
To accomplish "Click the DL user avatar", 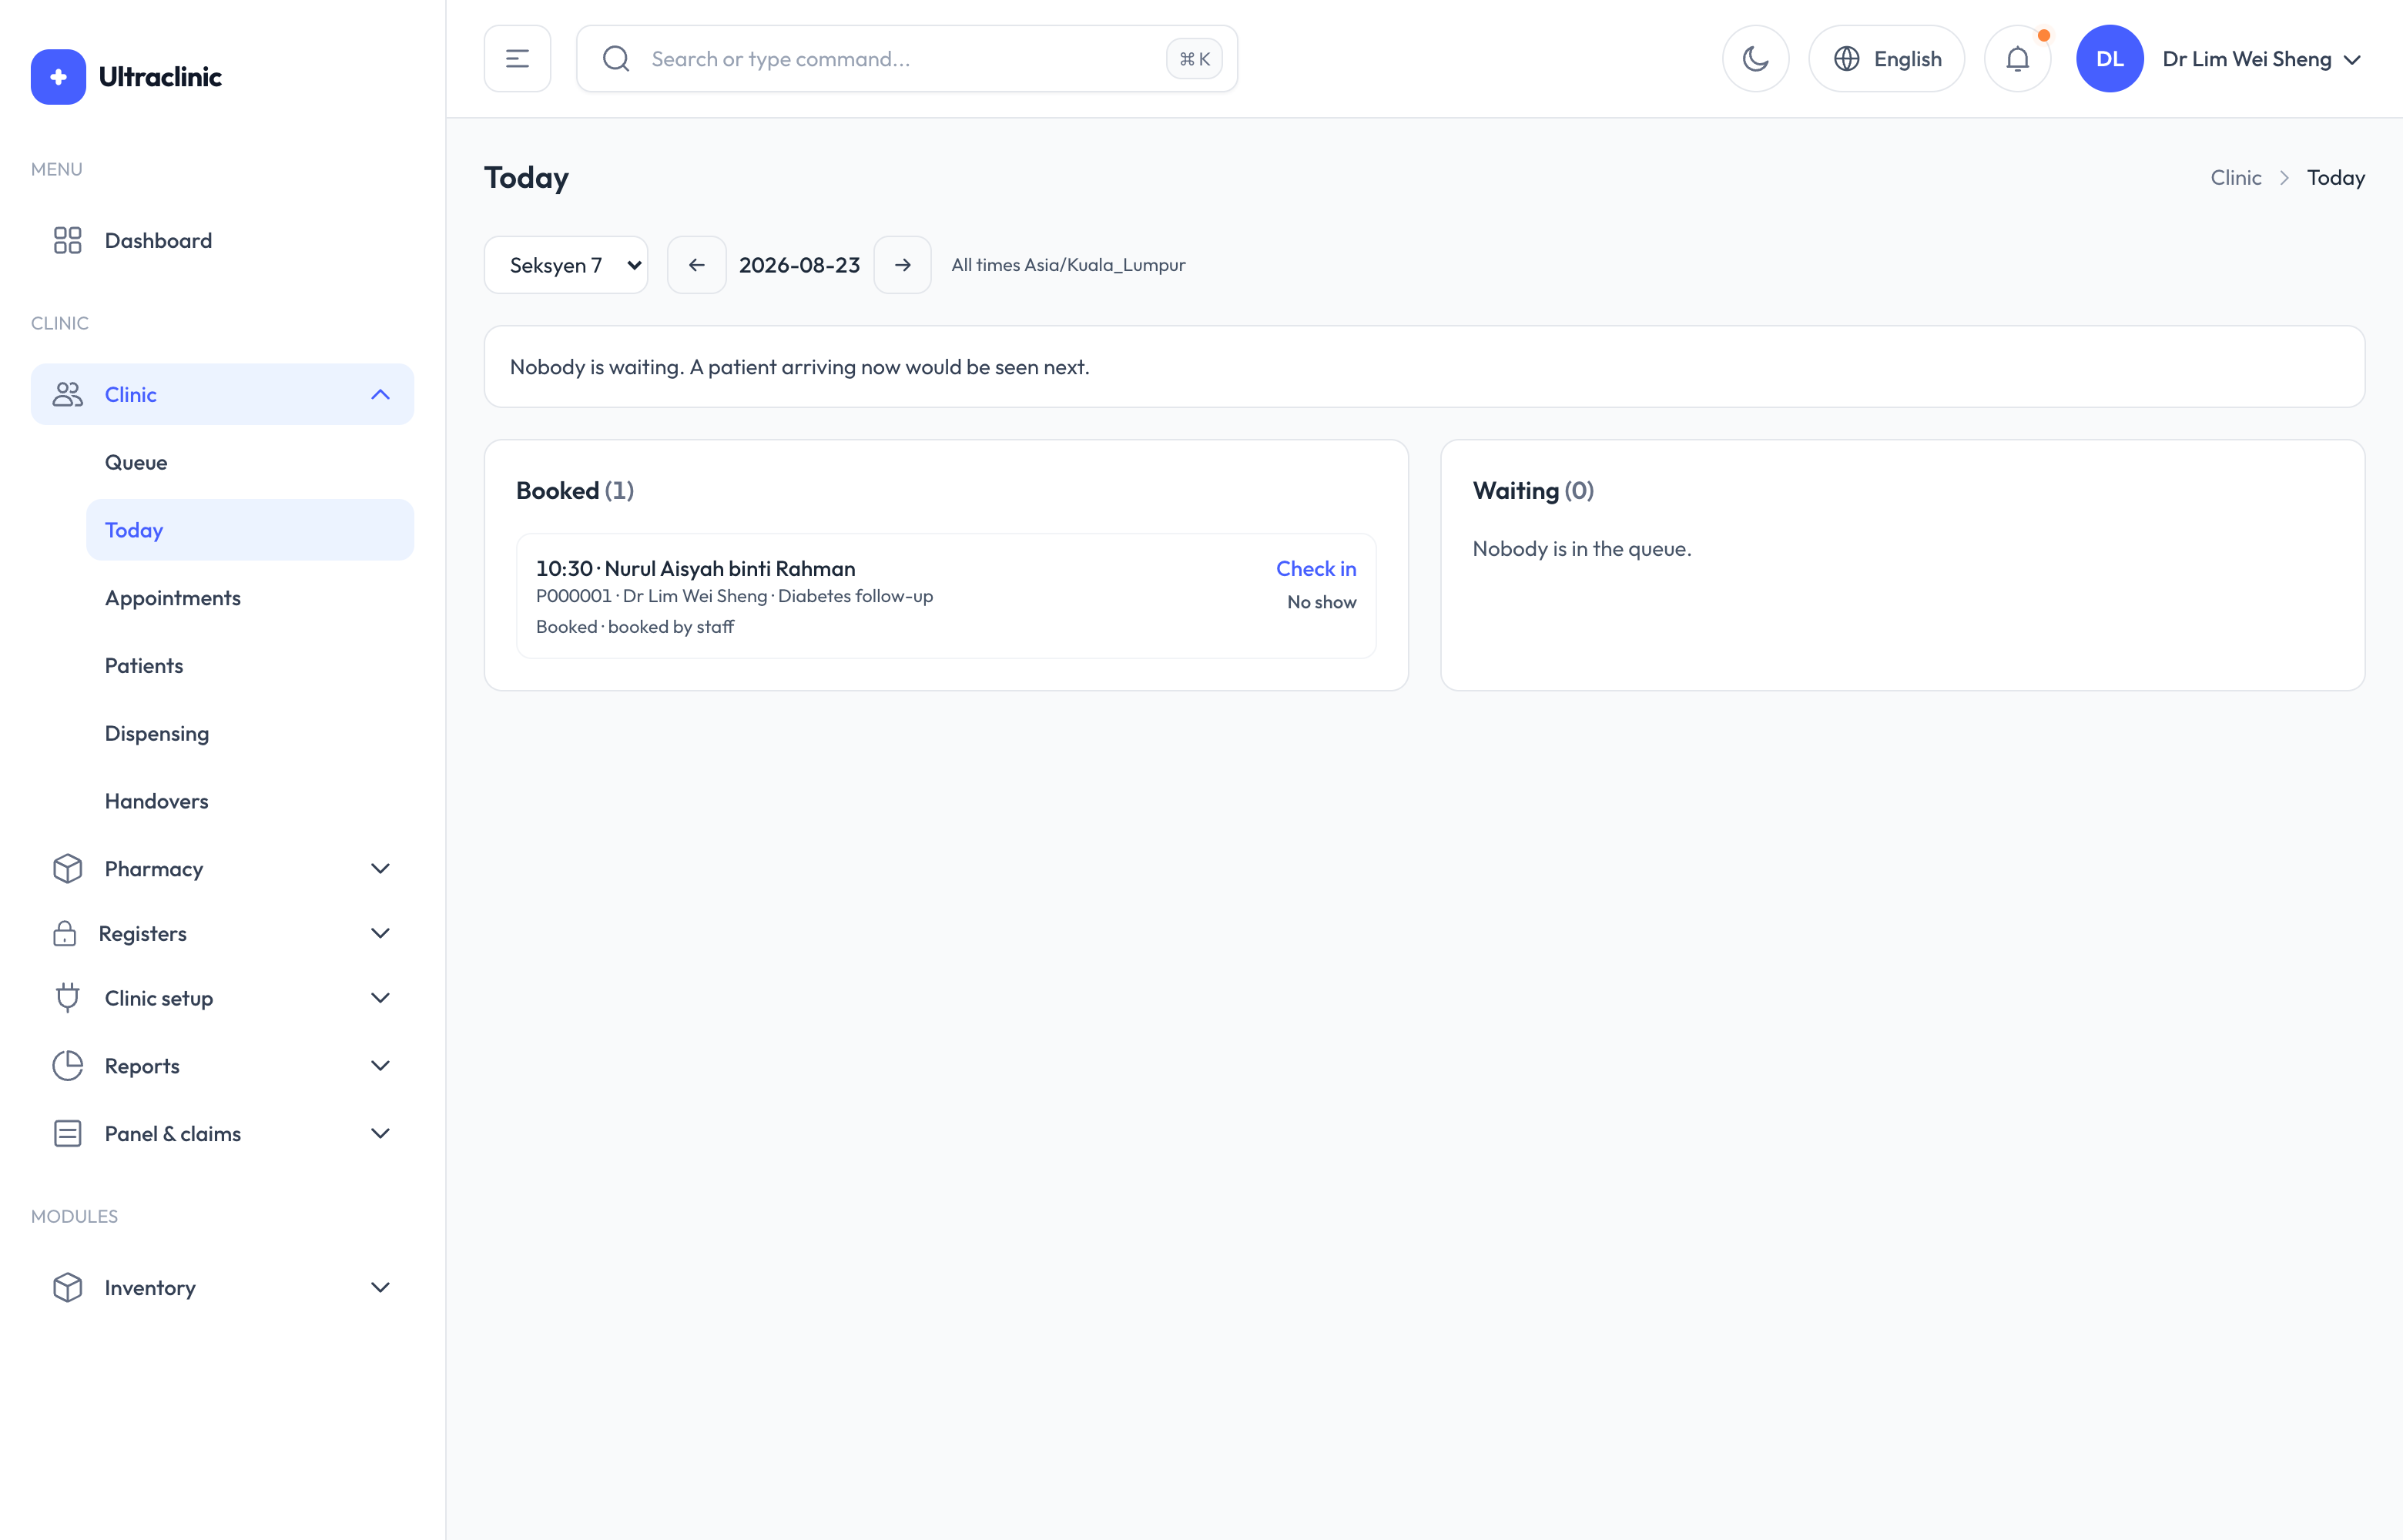I will (2109, 59).
